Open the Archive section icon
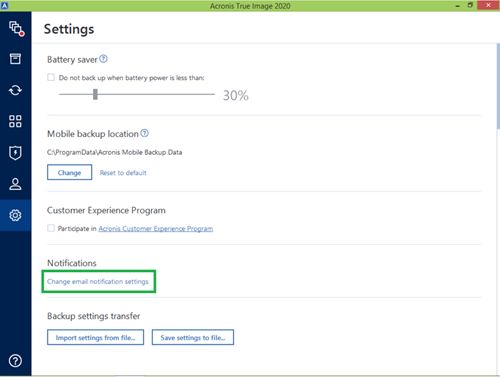Image resolution: width=500 pixels, height=377 pixels. 15,59
